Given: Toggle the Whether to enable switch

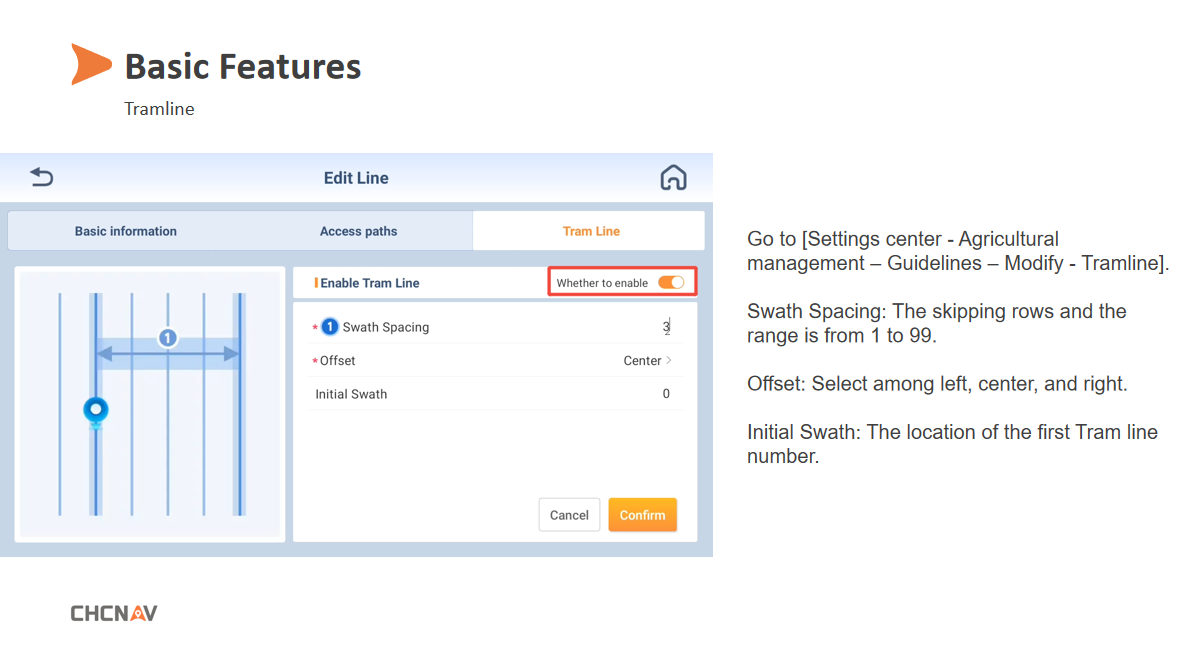Looking at the screenshot, I should [x=671, y=283].
